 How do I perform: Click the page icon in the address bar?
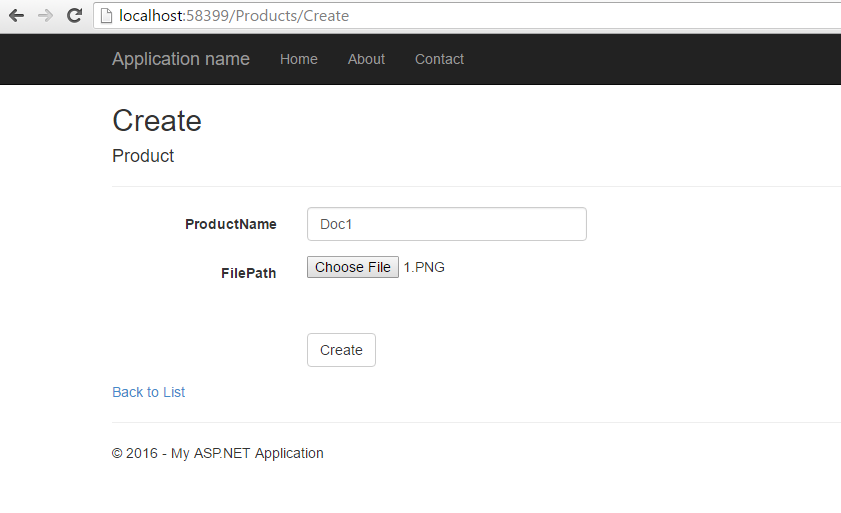click(105, 16)
